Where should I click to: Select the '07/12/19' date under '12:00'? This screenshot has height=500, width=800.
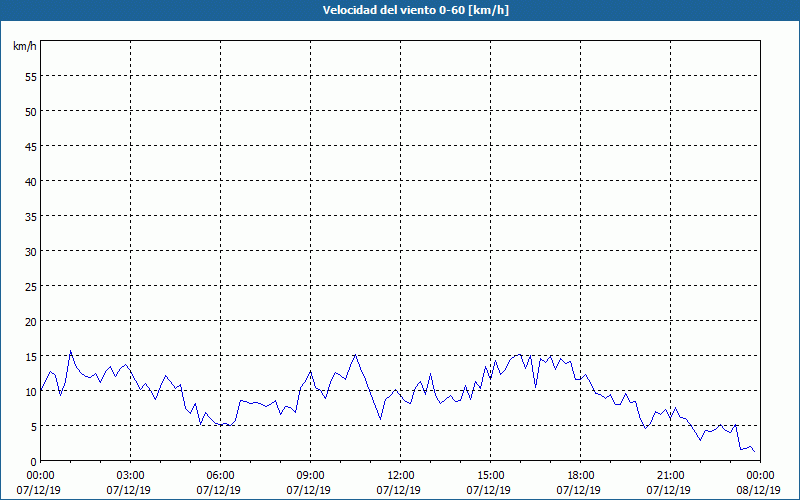(x=398, y=490)
